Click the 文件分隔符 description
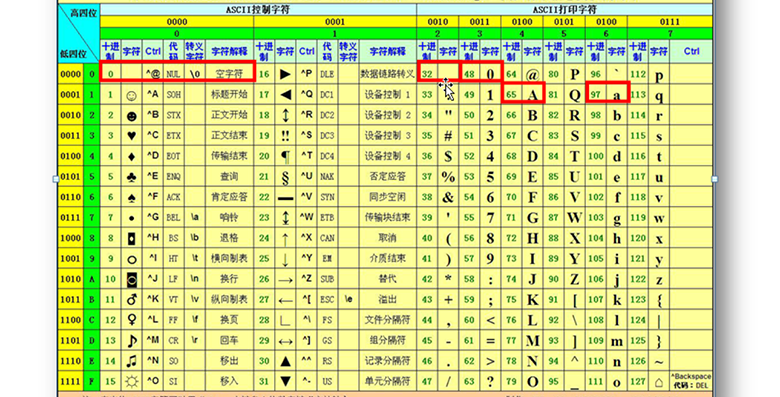Viewport: 780px width, 397px height. click(x=388, y=320)
